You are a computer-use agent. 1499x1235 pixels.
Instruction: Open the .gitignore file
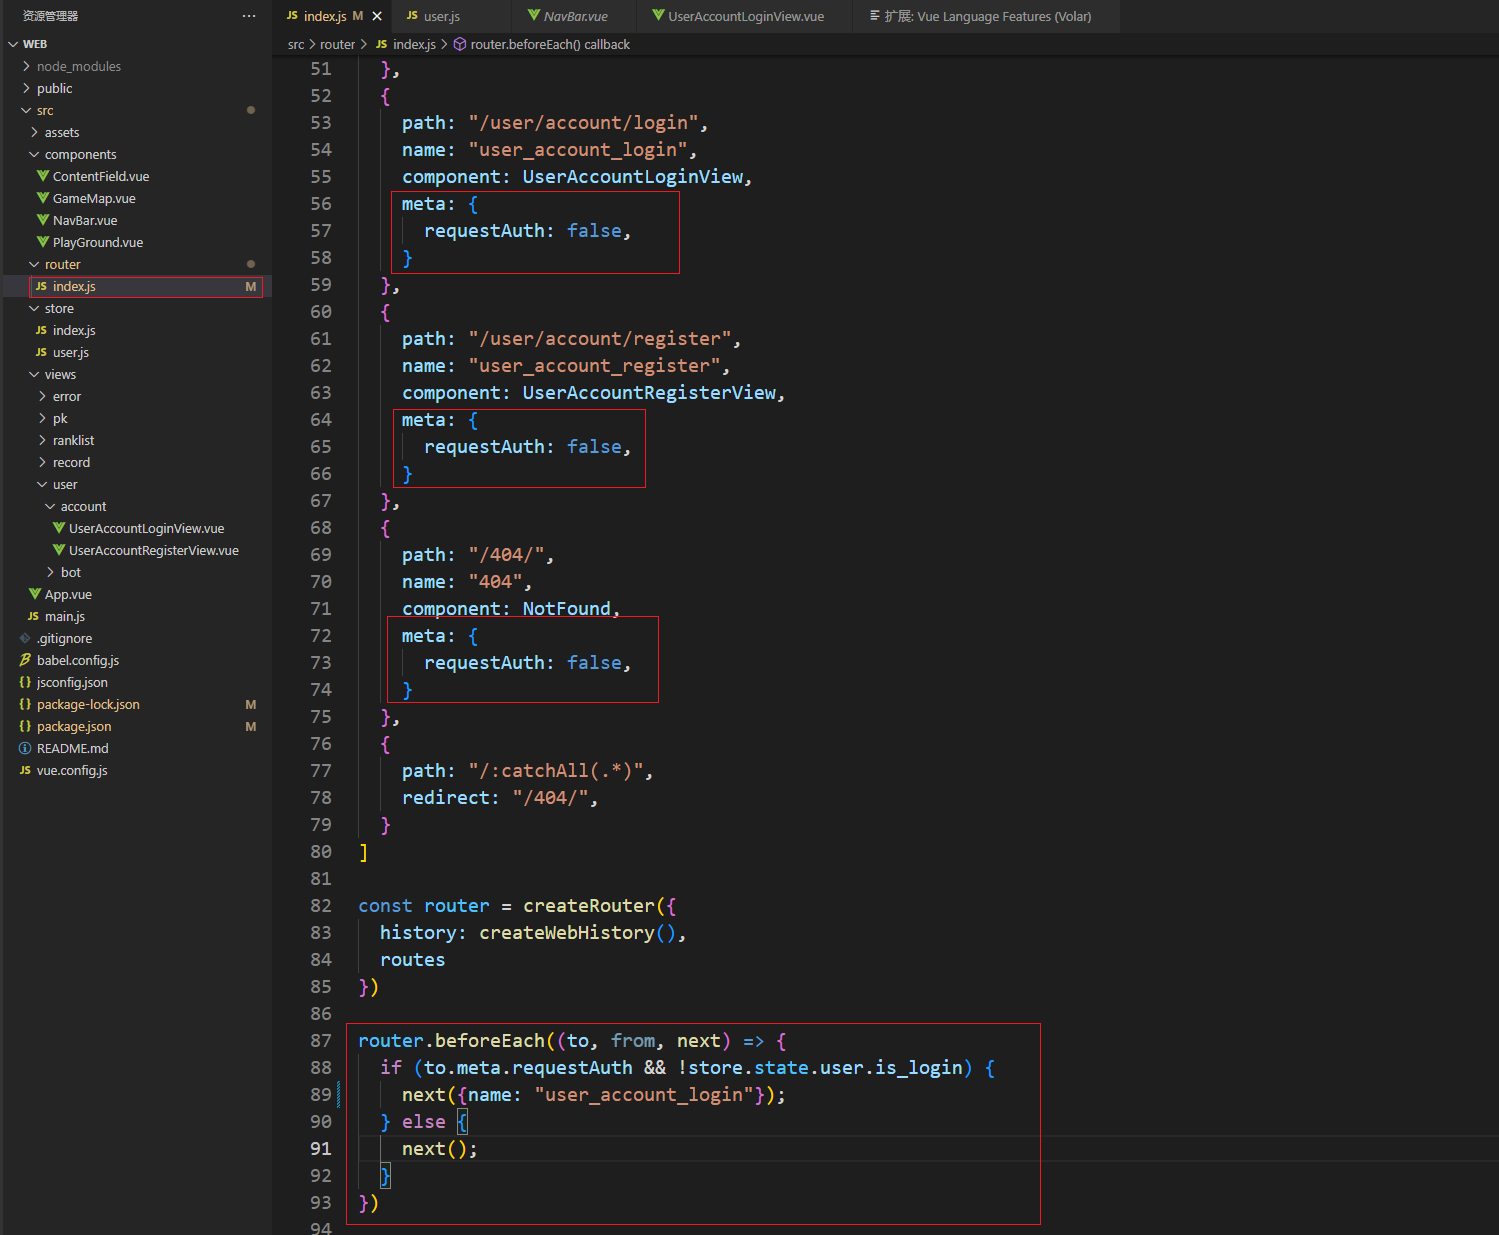63,638
